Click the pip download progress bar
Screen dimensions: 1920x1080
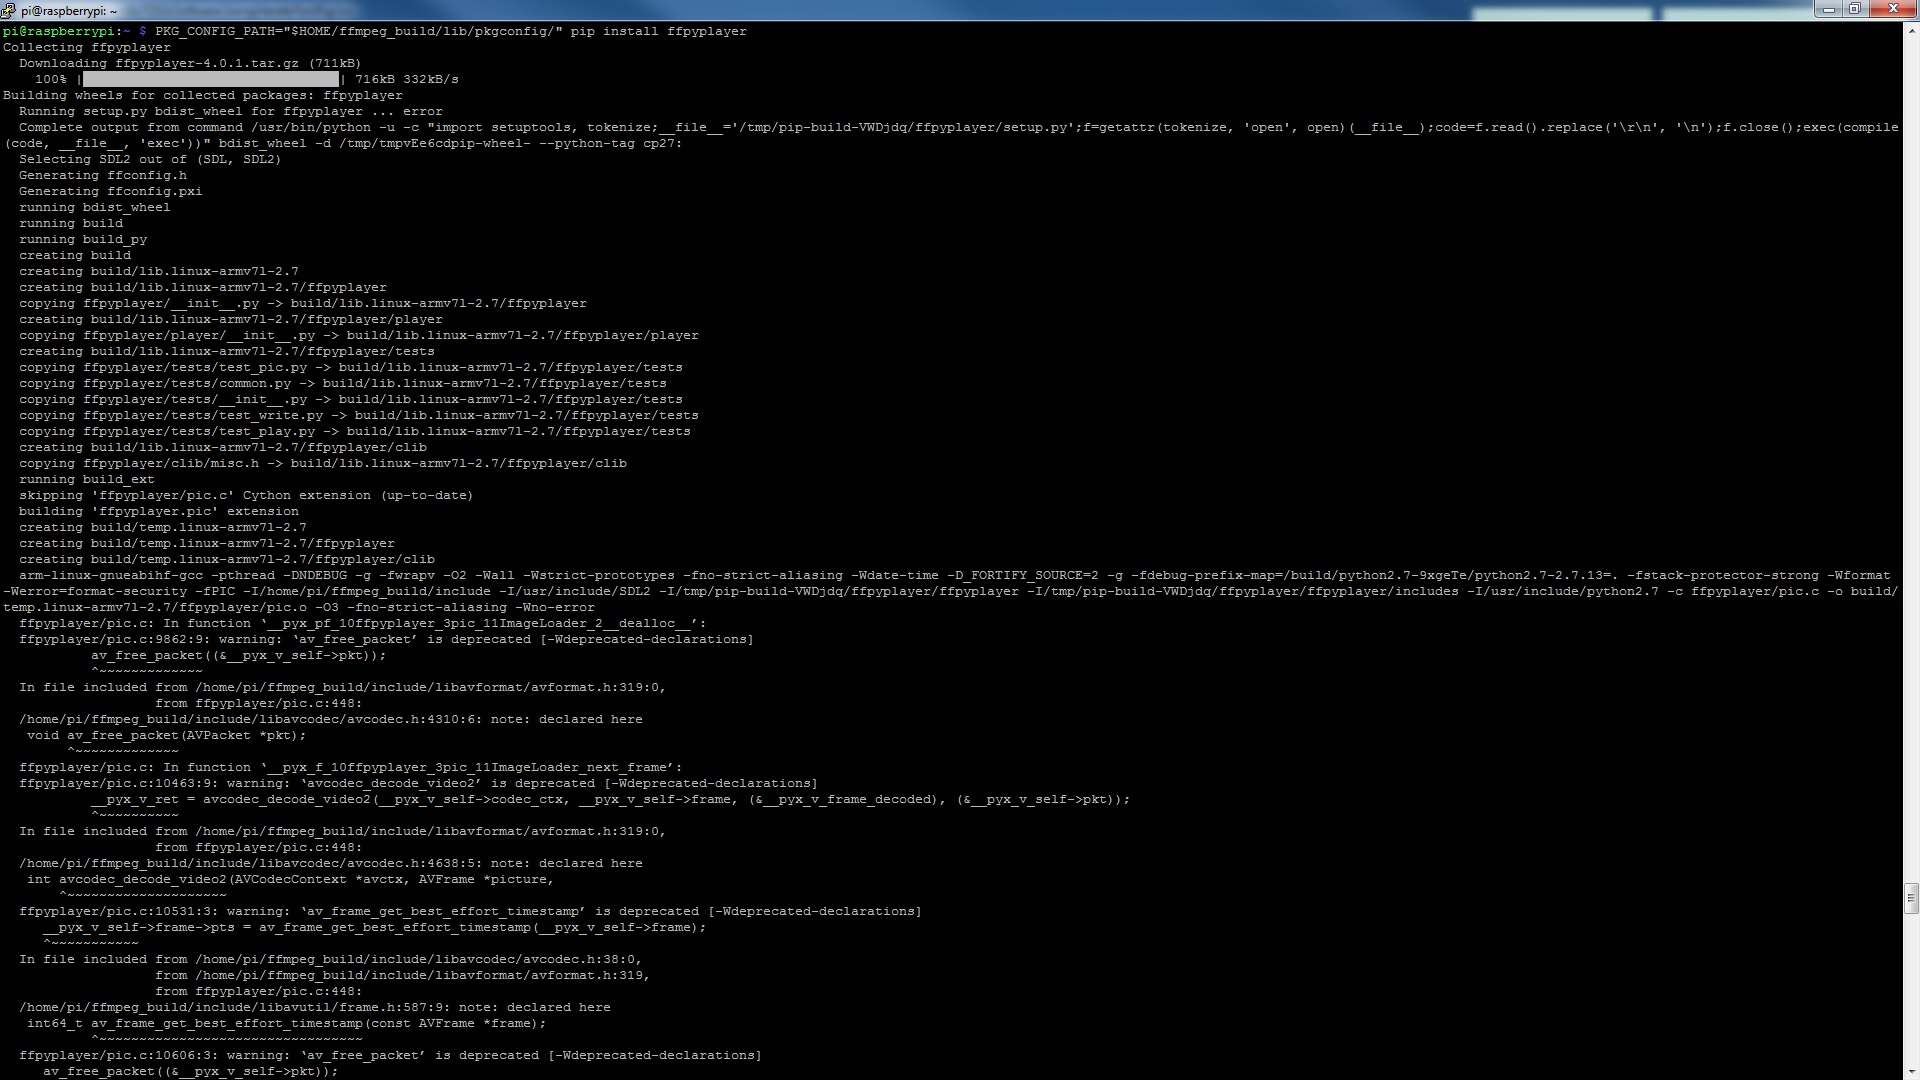coord(211,79)
